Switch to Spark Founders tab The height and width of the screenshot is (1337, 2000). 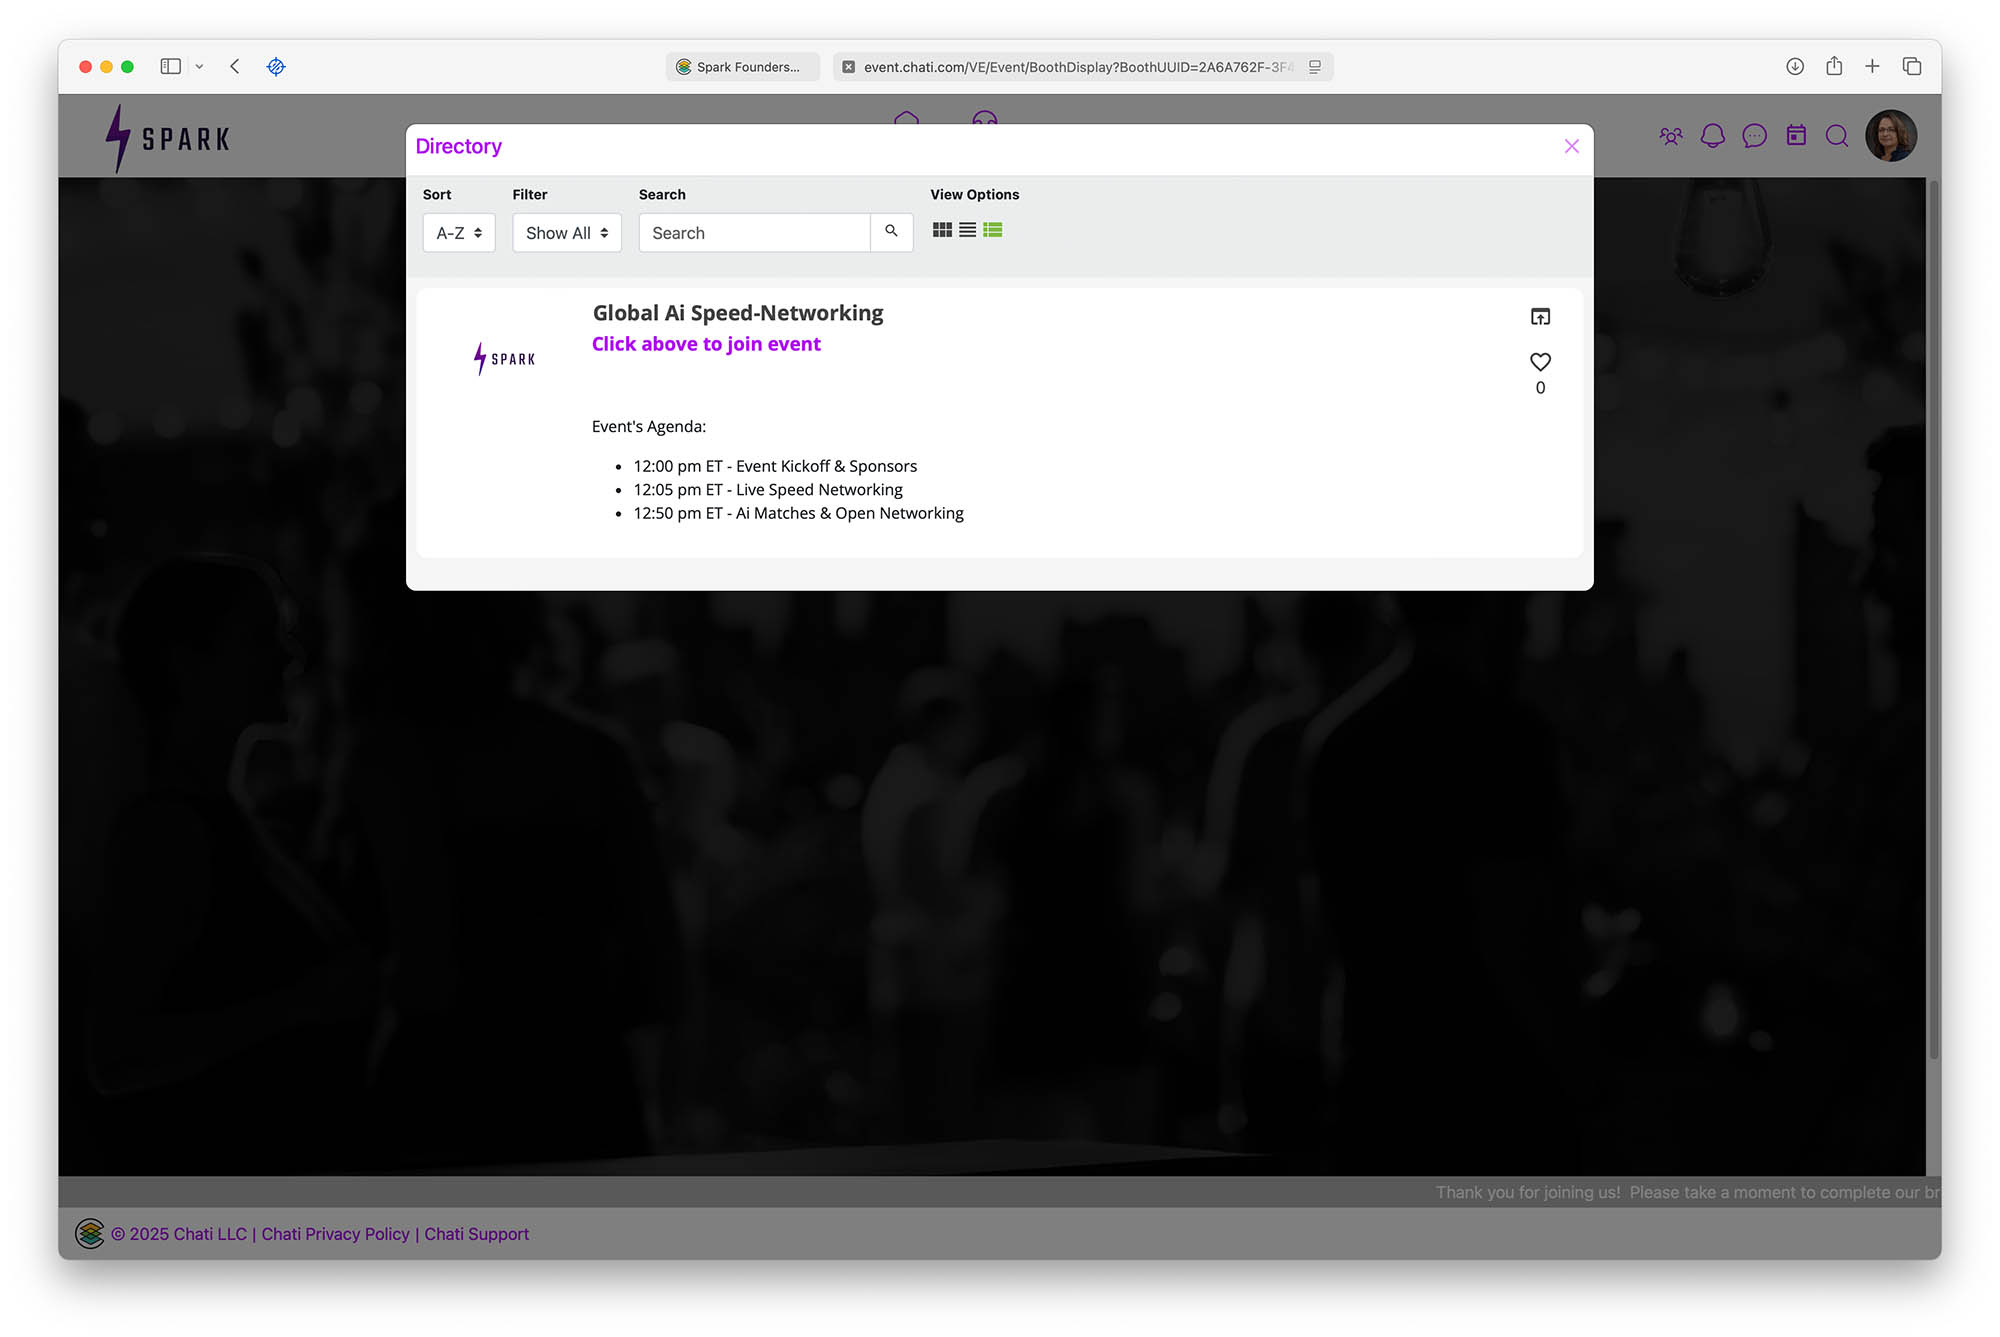(742, 67)
